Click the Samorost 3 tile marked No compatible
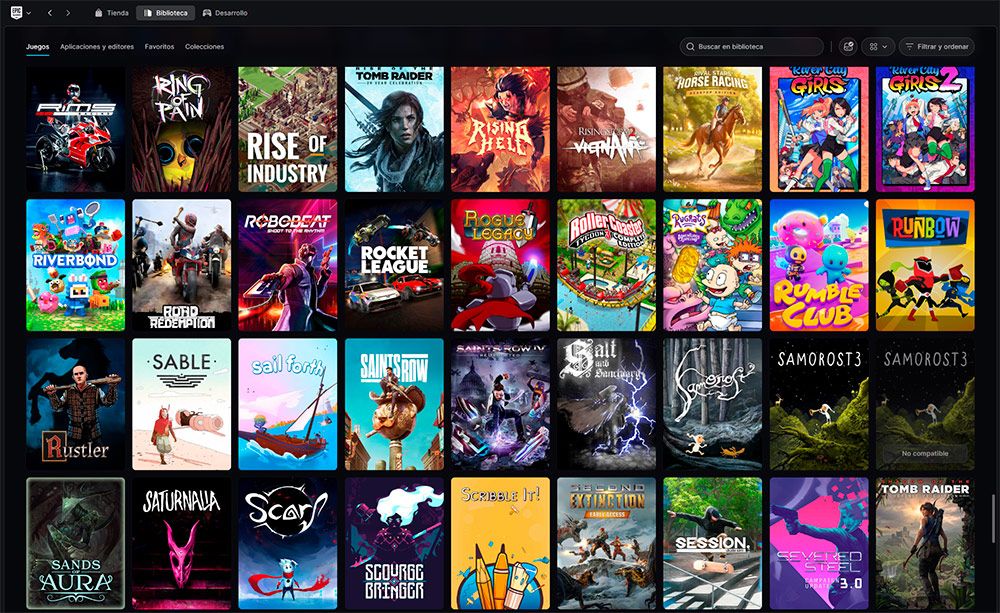Image resolution: width=1000 pixels, height=613 pixels. [925, 404]
